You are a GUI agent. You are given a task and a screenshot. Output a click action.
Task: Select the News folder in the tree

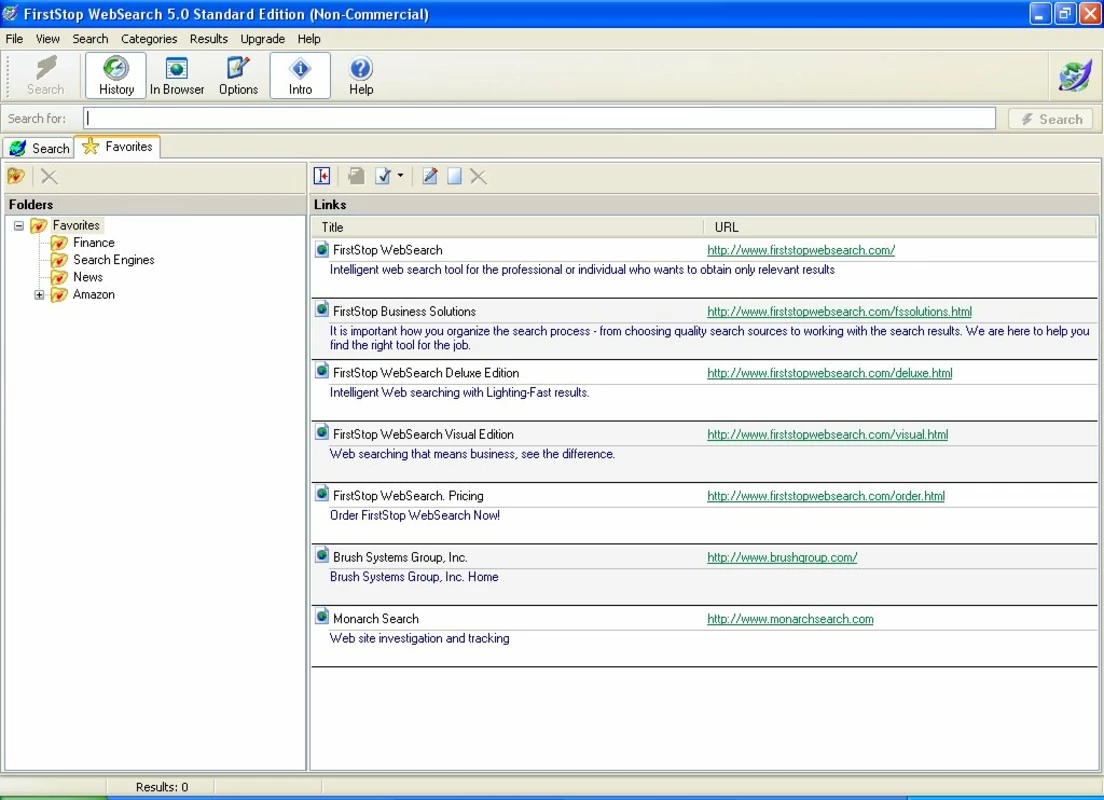point(88,277)
